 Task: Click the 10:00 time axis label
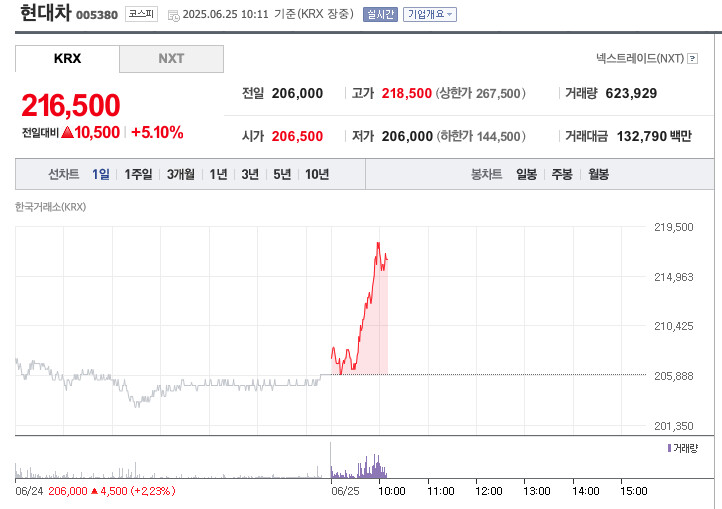tap(392, 491)
